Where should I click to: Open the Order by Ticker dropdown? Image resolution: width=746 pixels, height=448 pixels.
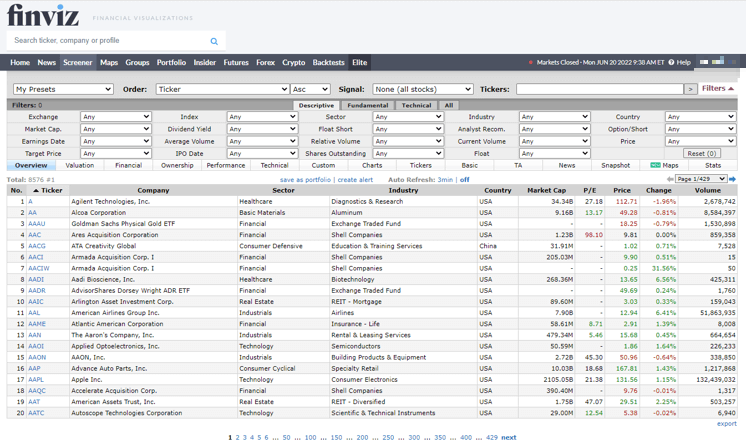pyautogui.click(x=222, y=89)
